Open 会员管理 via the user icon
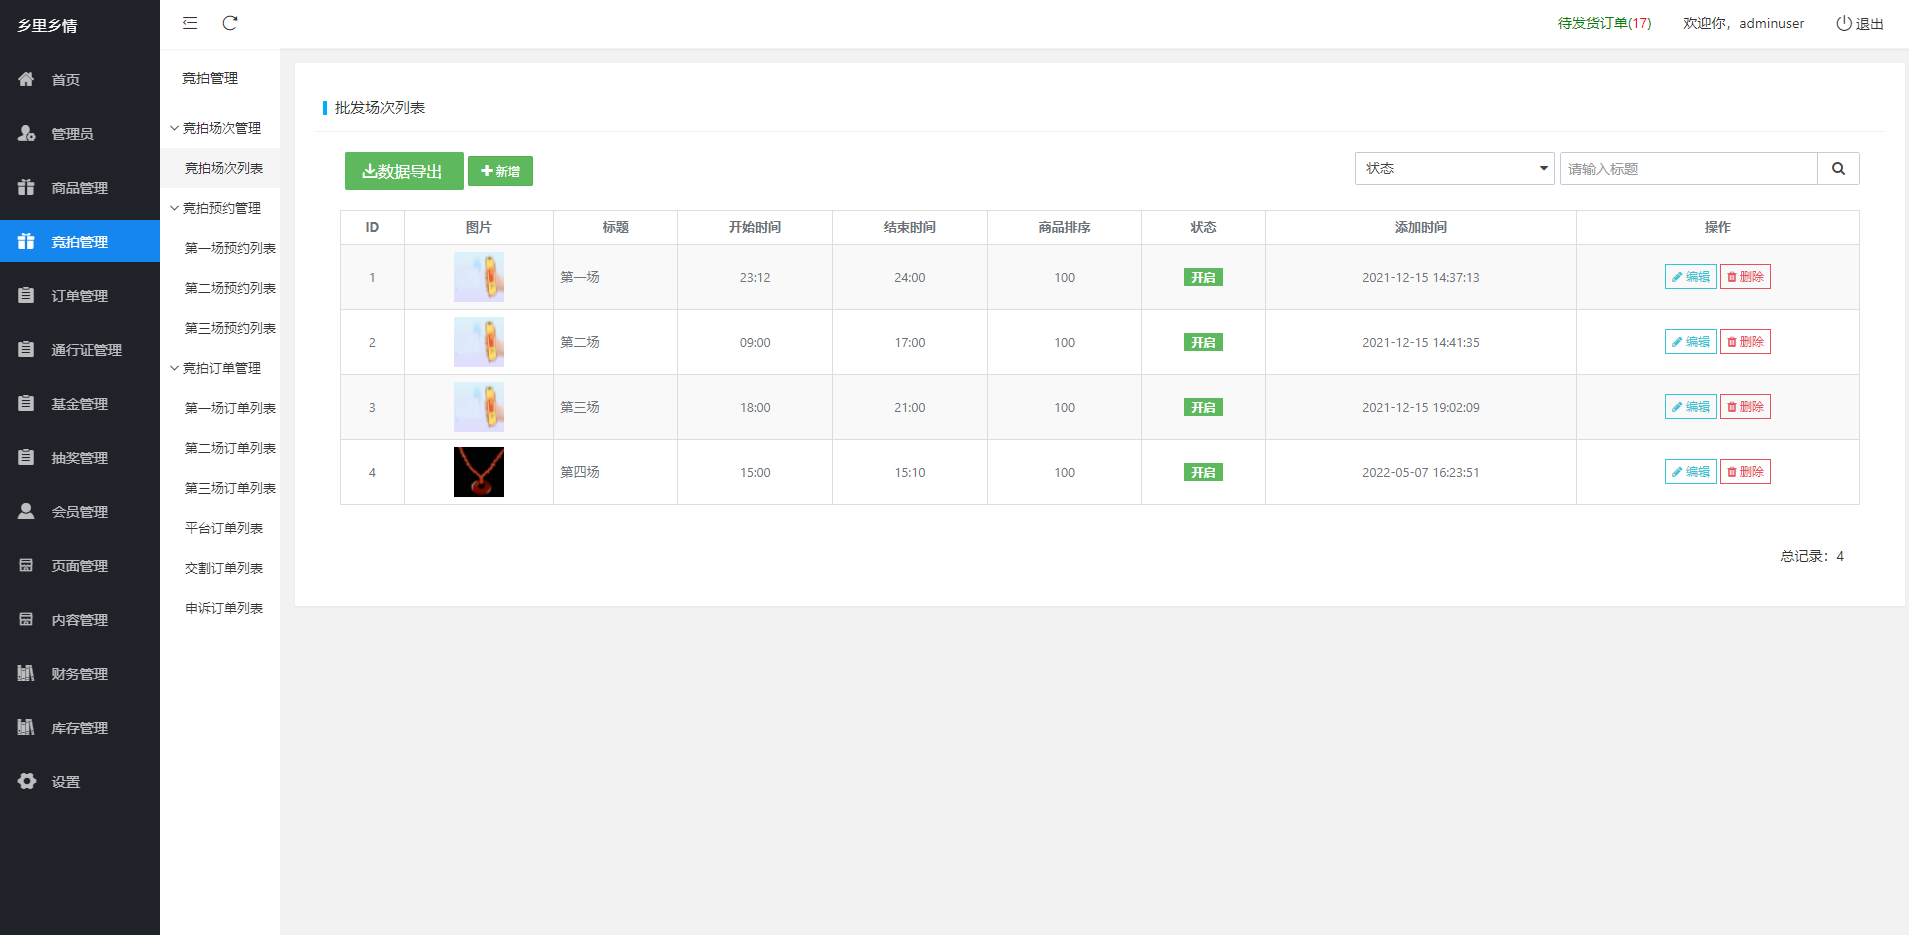1909x935 pixels. (x=27, y=511)
